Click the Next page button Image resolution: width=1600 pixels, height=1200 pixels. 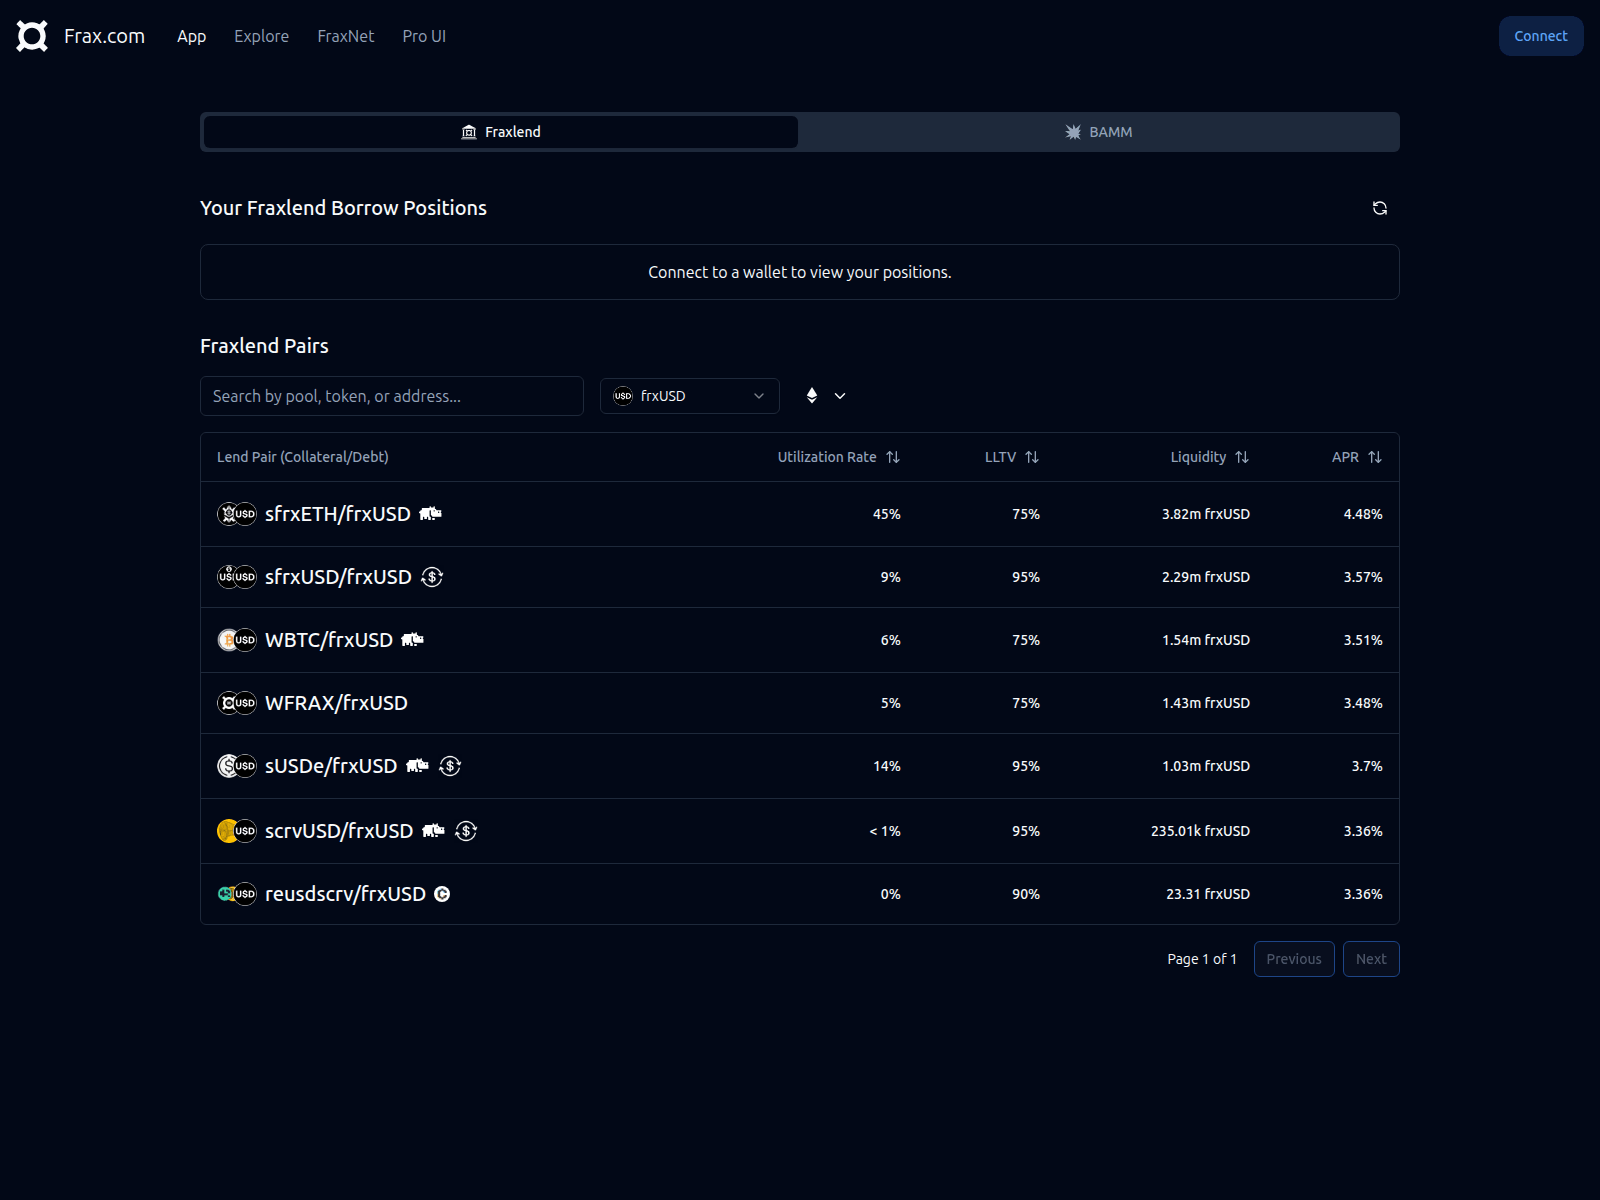point(1371,959)
